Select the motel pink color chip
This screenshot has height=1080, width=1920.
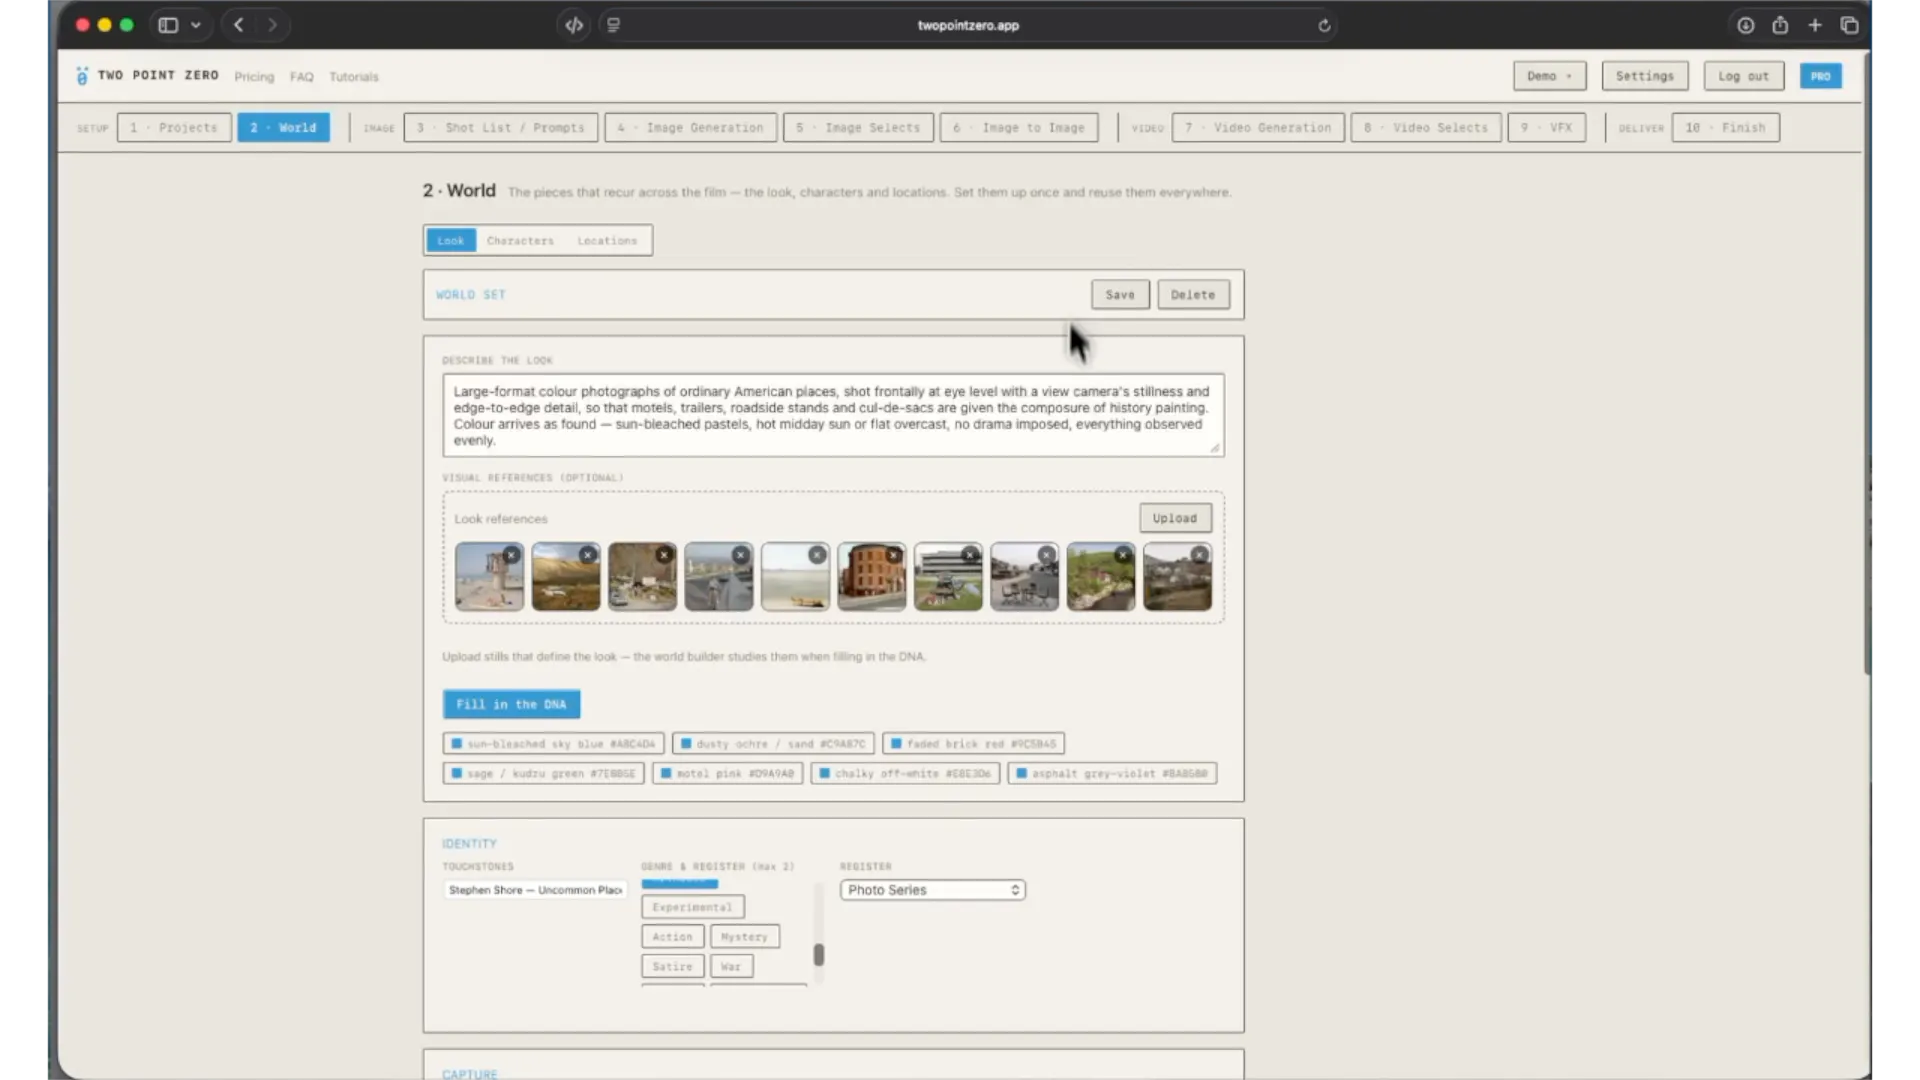(x=727, y=774)
